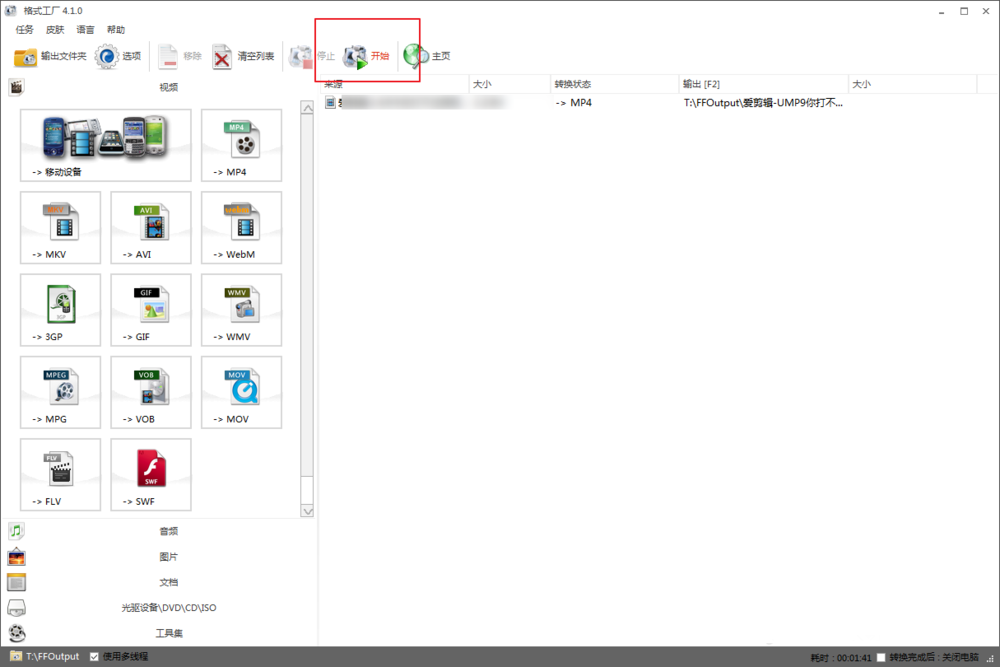This screenshot has height=667, width=1000.
Task: Click the 停止 stop button
Action: pos(311,57)
